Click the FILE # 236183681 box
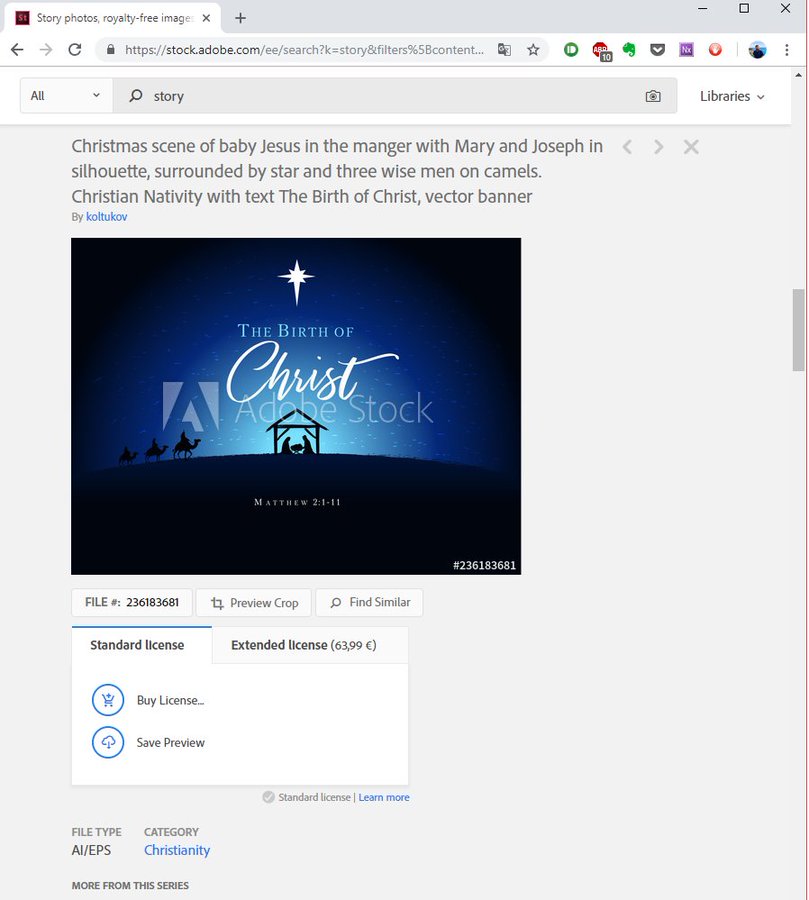The height and width of the screenshot is (900, 809). point(132,603)
